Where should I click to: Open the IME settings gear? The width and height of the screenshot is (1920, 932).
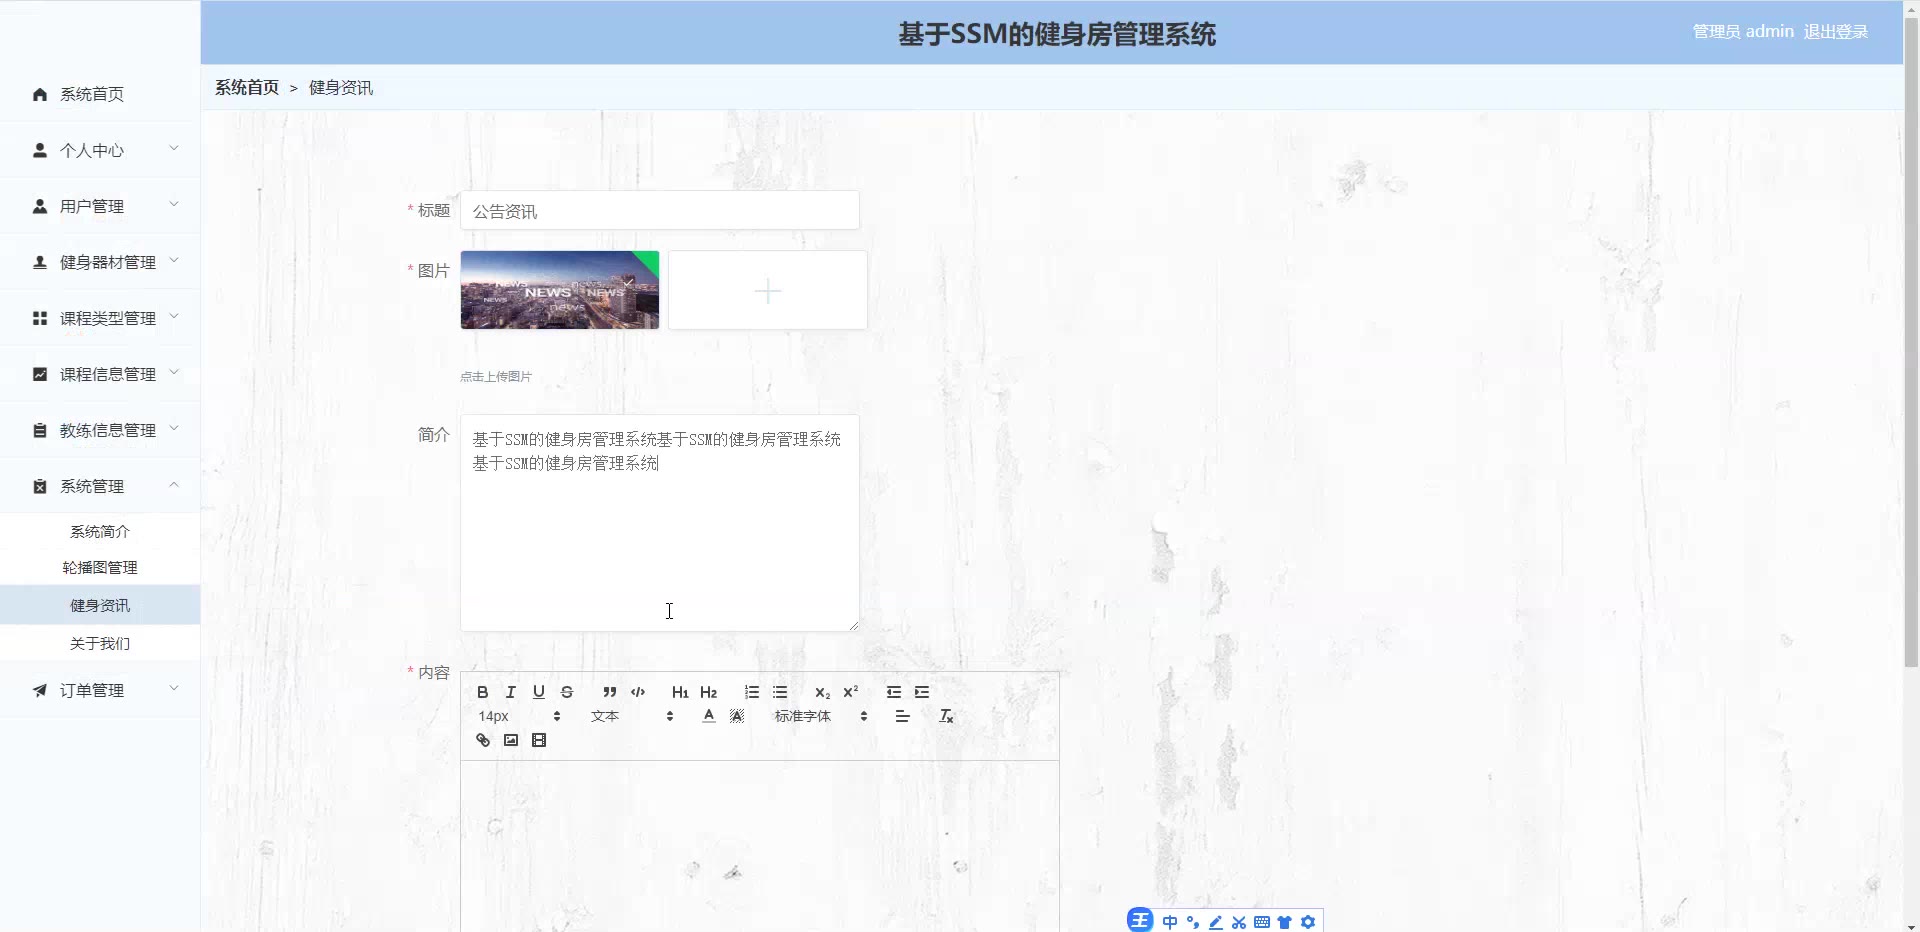(x=1308, y=922)
